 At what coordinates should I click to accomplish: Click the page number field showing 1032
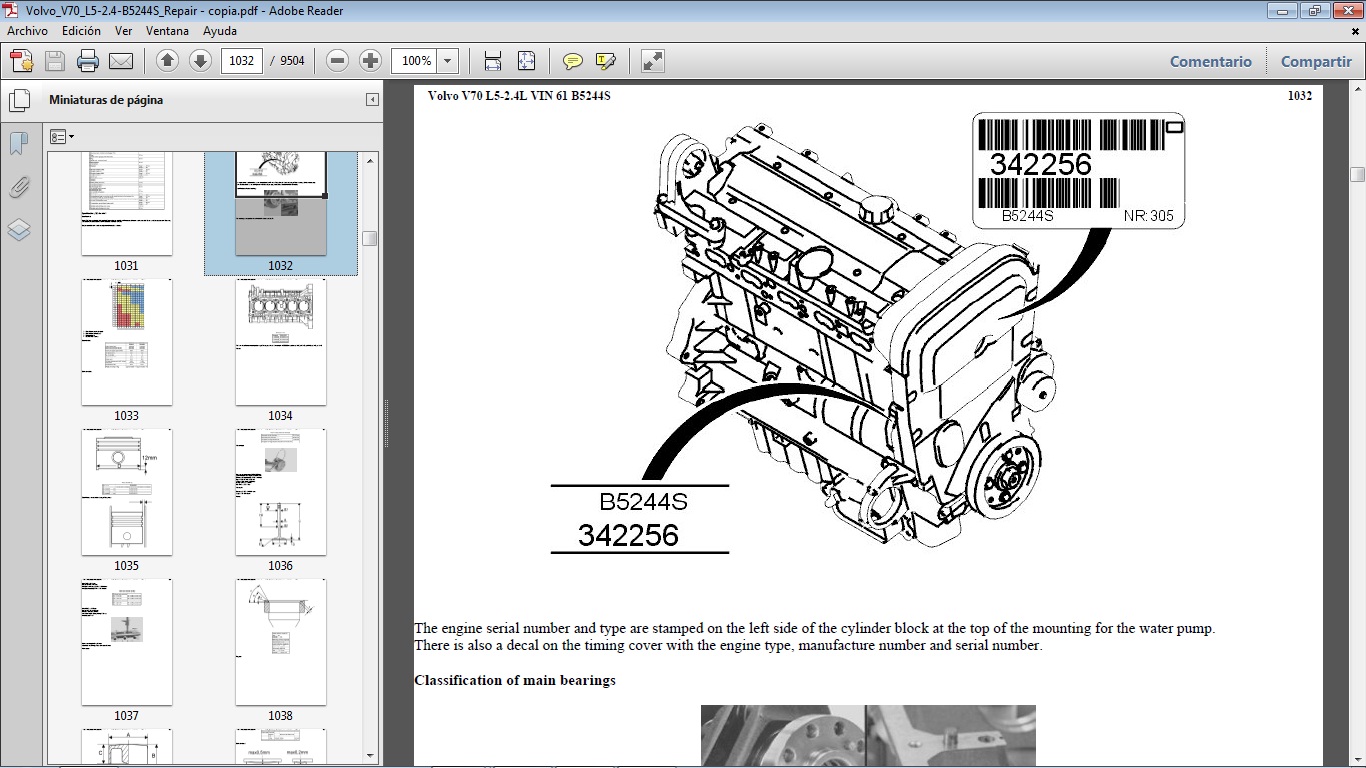[x=241, y=61]
